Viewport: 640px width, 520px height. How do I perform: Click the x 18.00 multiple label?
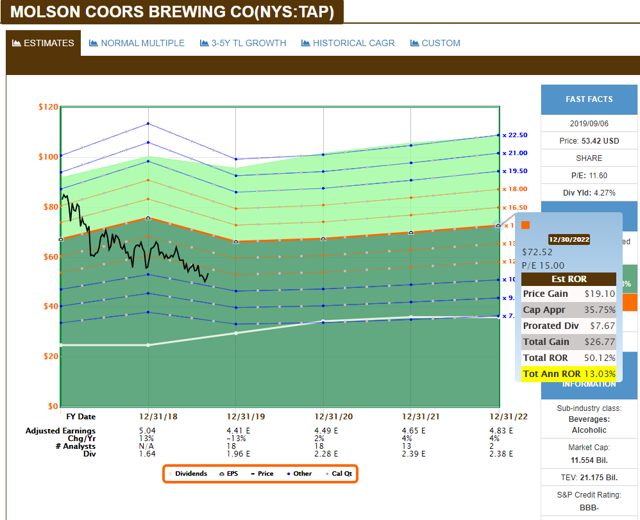pos(515,189)
